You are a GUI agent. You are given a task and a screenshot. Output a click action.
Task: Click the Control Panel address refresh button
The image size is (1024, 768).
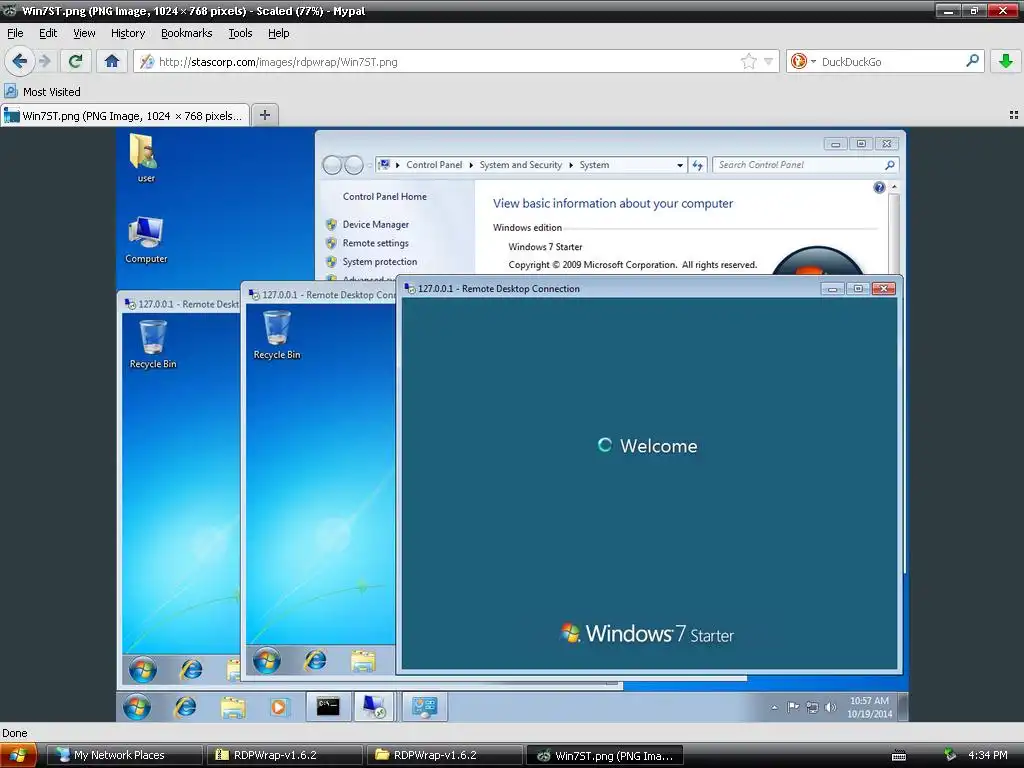tap(697, 165)
